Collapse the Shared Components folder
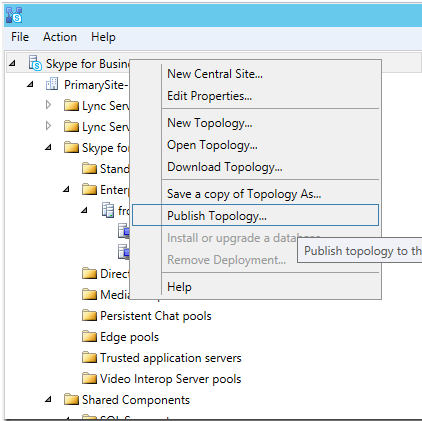The width and height of the screenshot is (422, 421). click(x=48, y=399)
